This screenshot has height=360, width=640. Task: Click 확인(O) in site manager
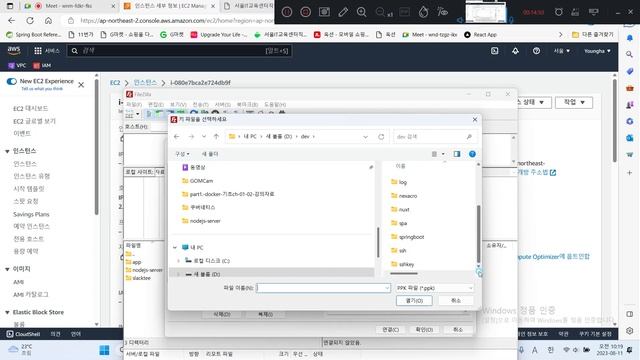pos(424,329)
